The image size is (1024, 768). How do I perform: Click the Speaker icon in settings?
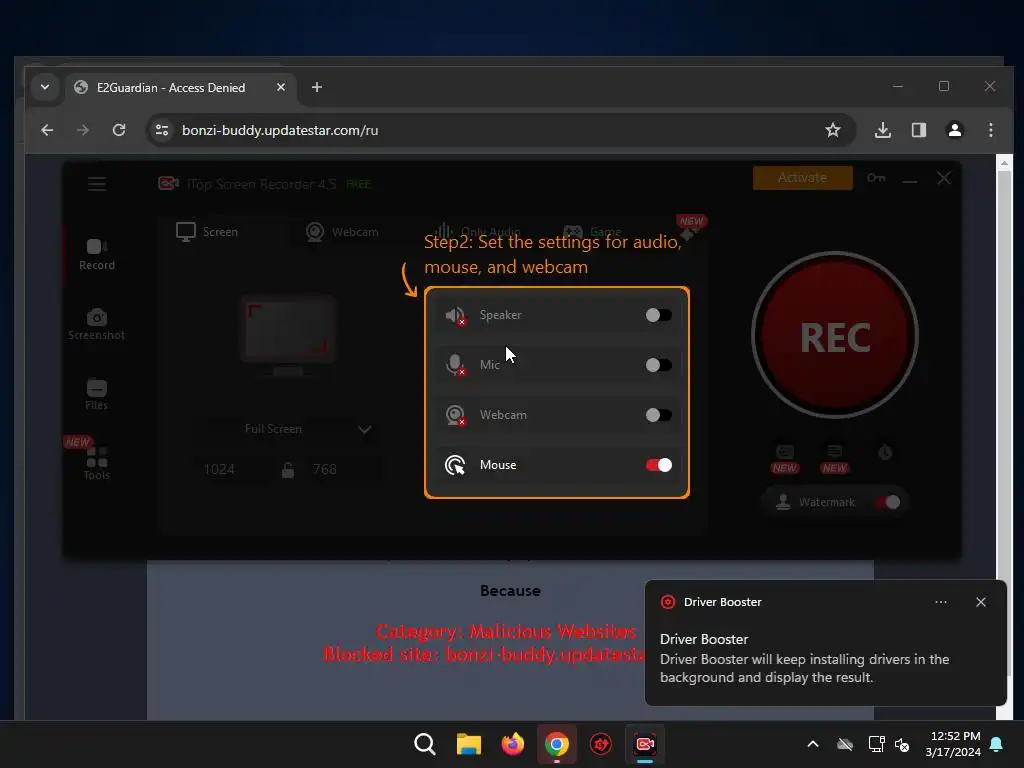pos(455,315)
